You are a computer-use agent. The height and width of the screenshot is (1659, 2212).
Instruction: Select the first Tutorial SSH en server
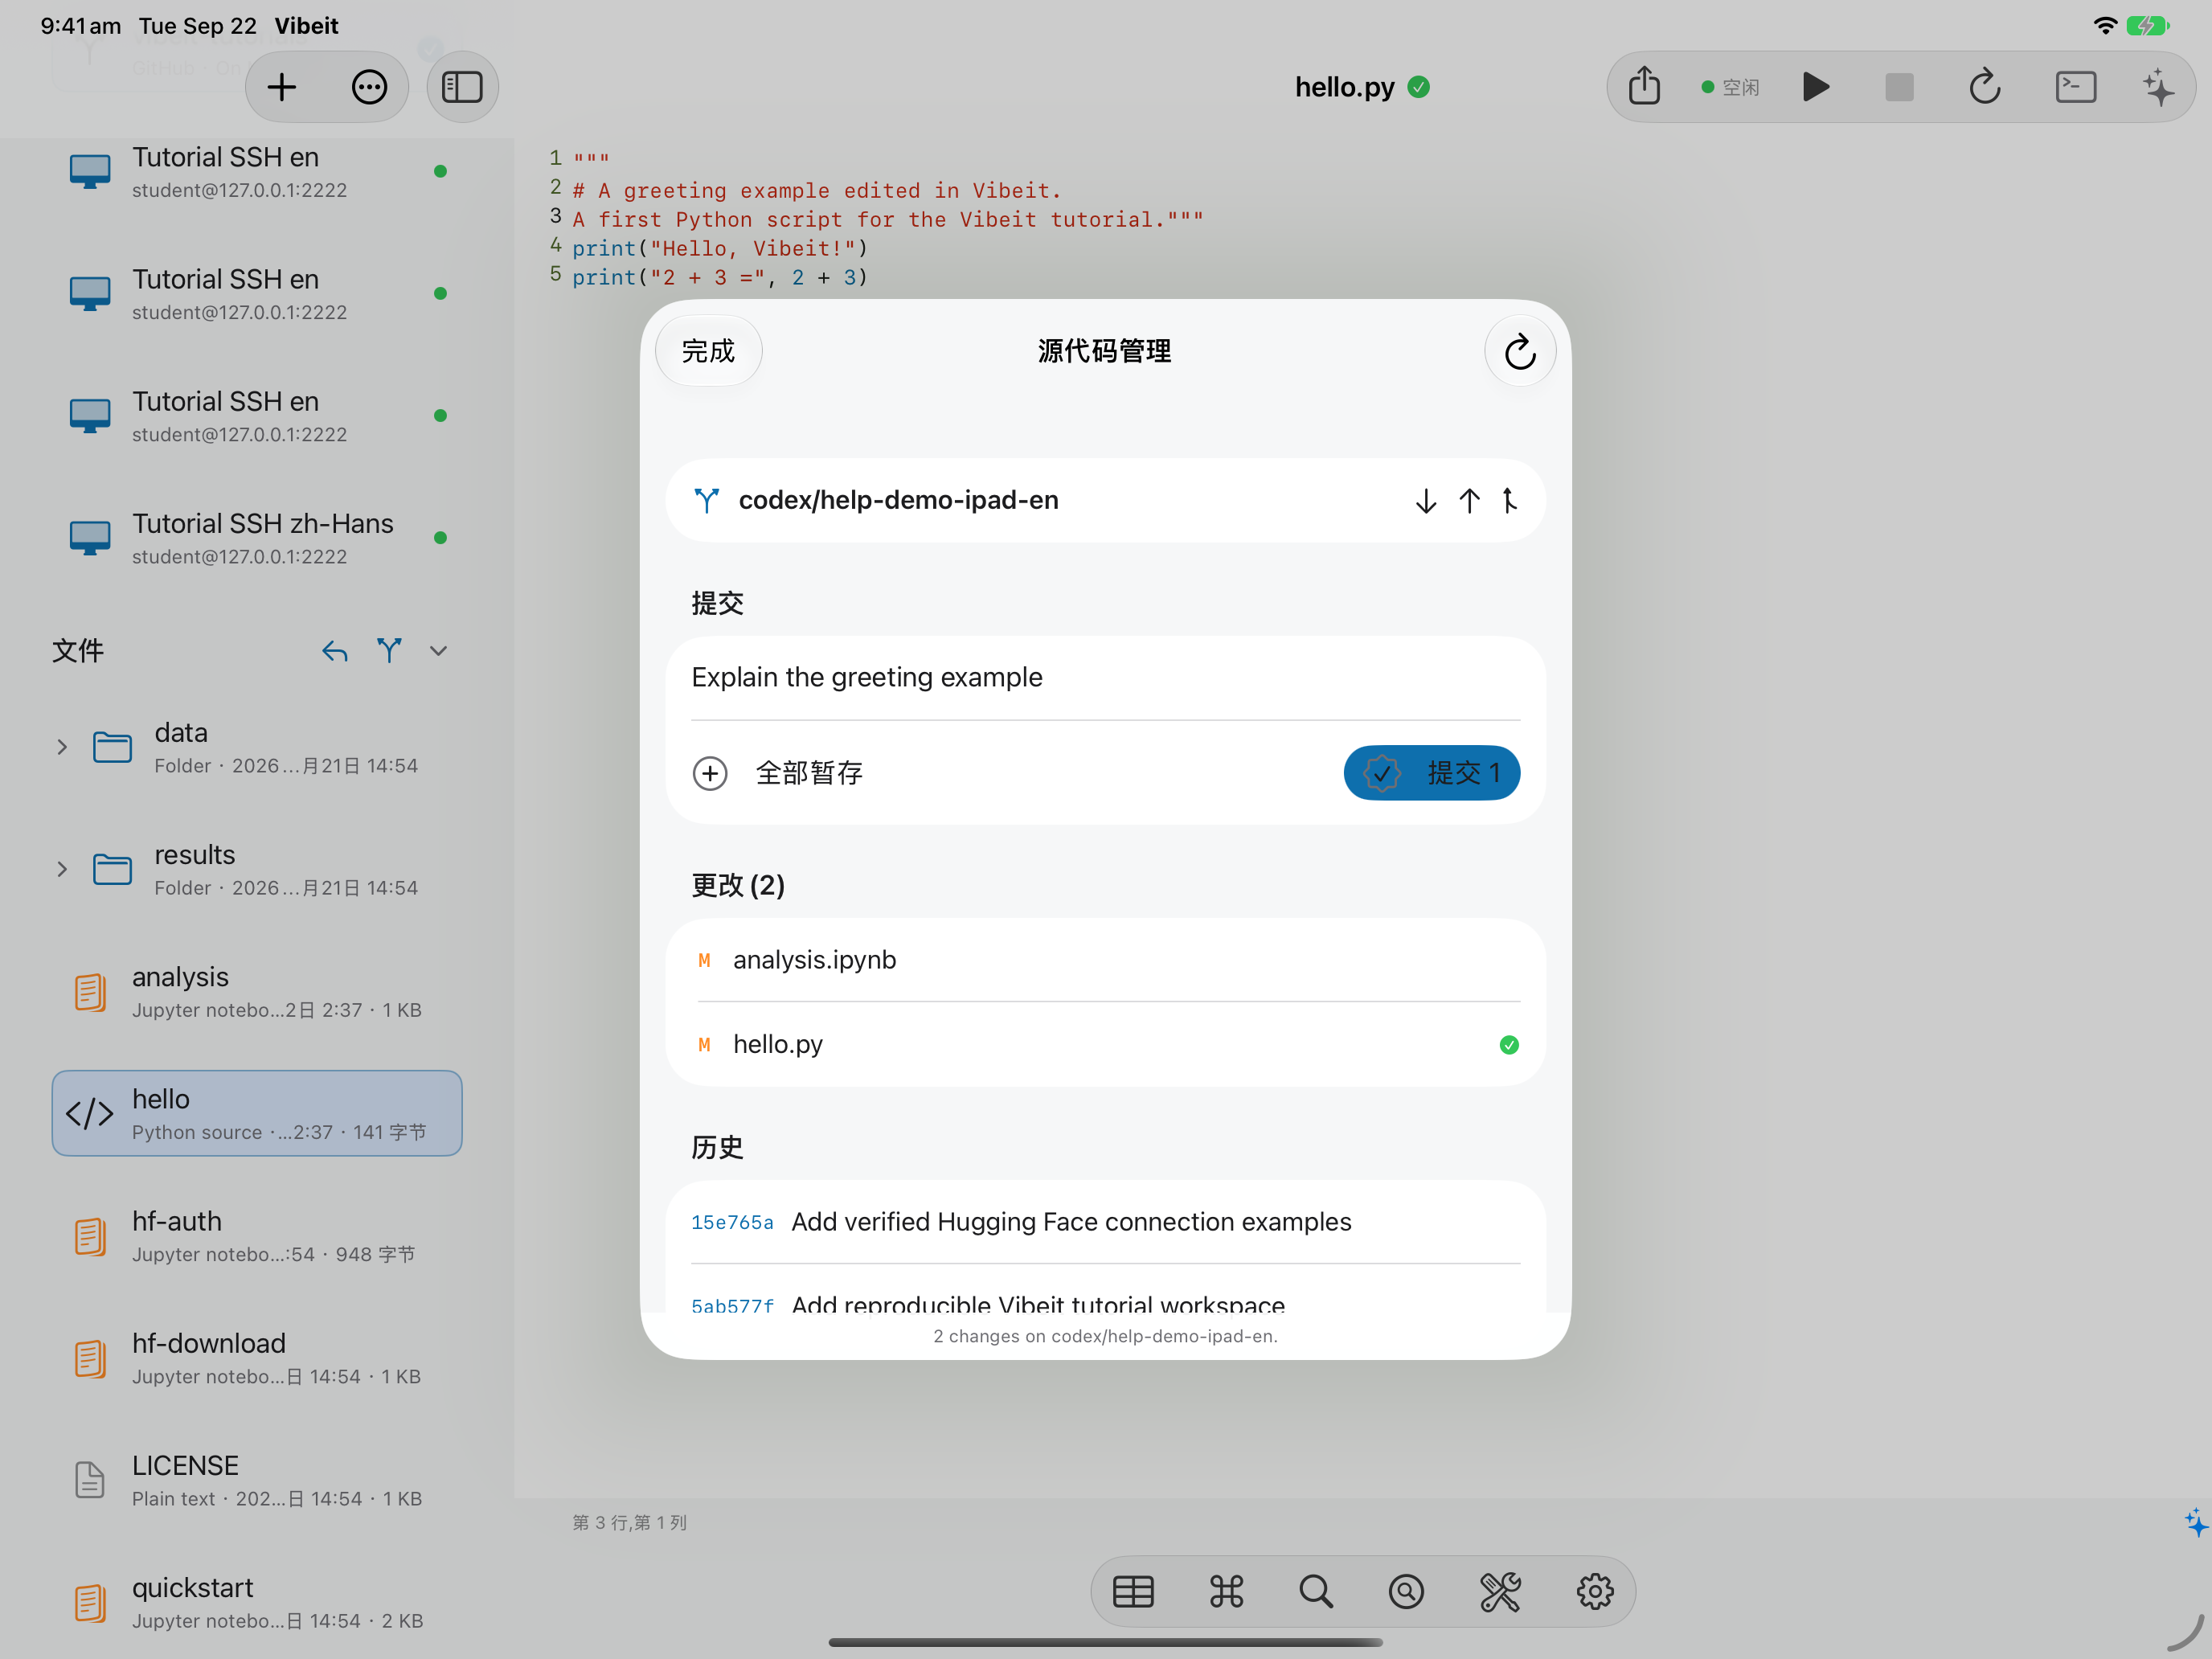[x=257, y=171]
